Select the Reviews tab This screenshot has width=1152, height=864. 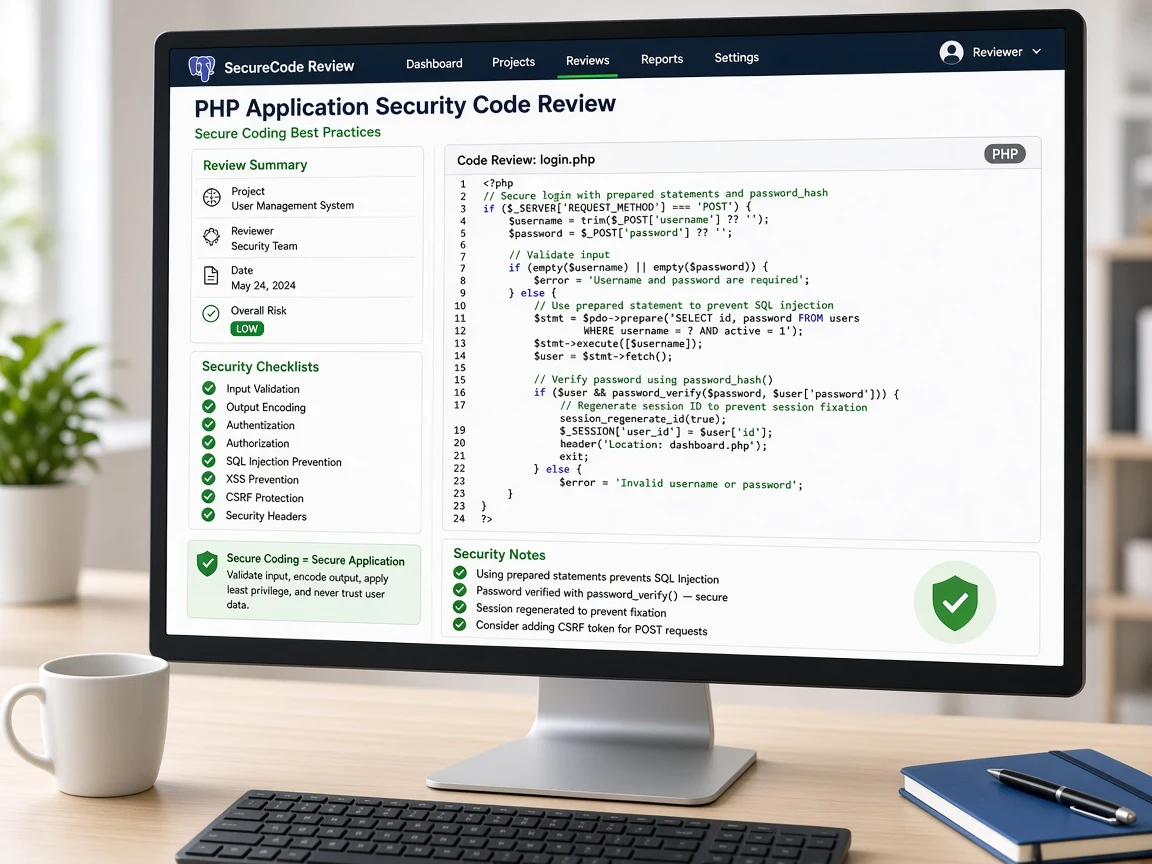588,61
